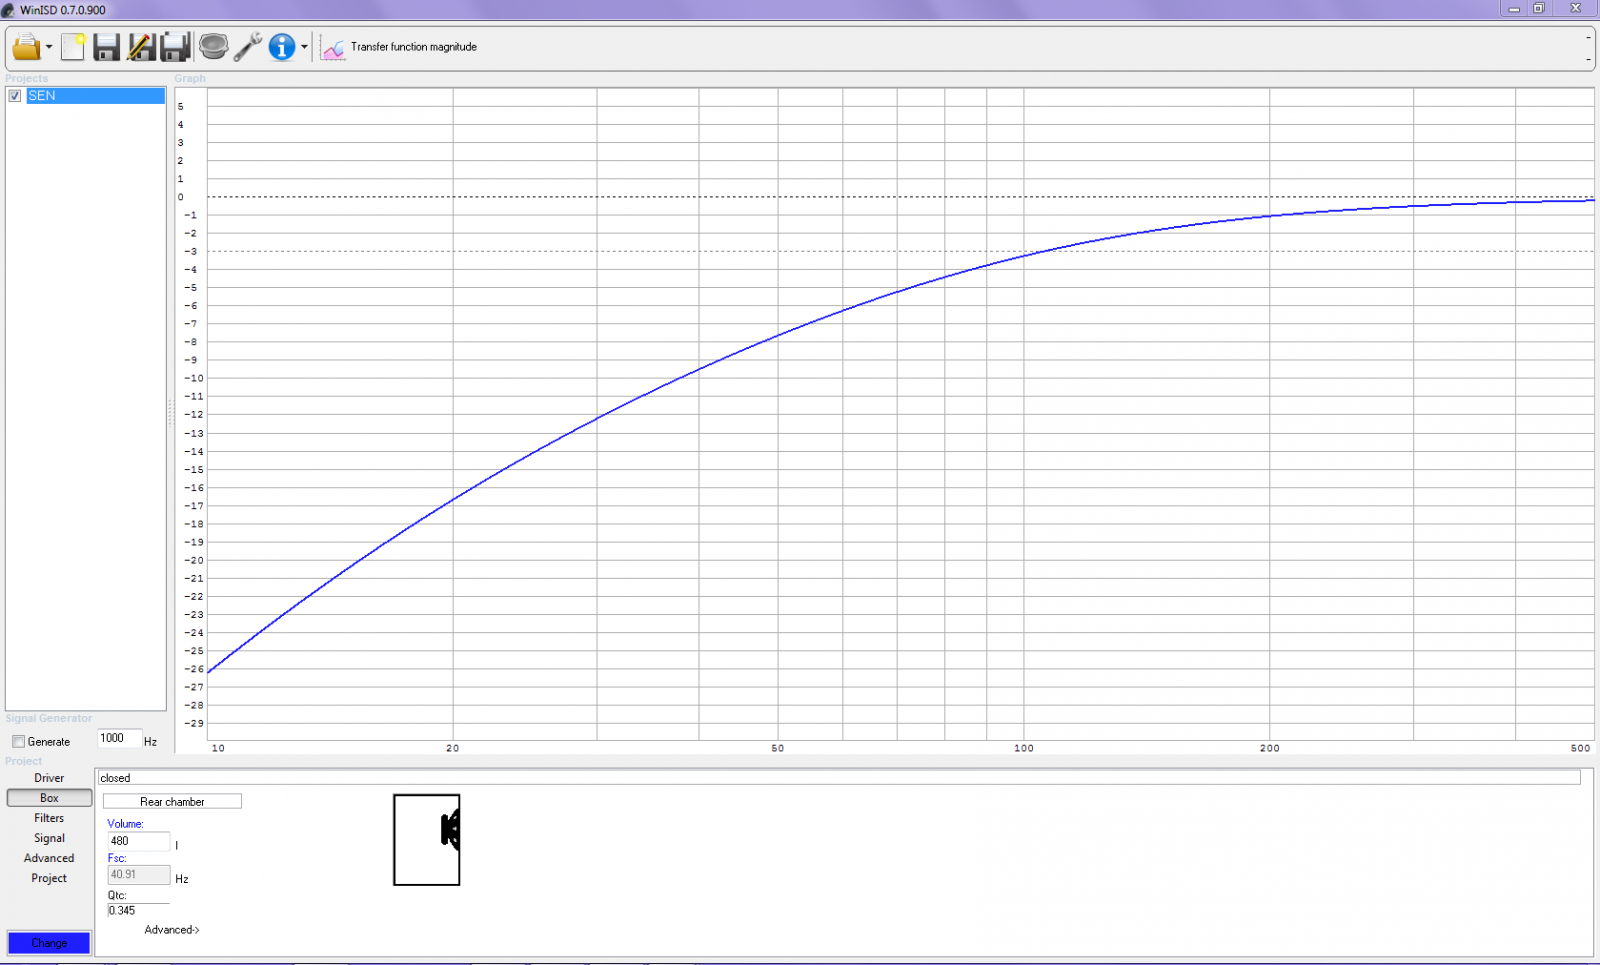Expand the info icon dropdown arrow

click(x=304, y=48)
